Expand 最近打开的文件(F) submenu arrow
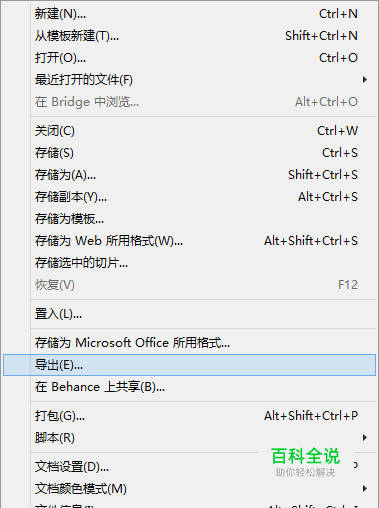The width and height of the screenshot is (379, 508). (365, 80)
